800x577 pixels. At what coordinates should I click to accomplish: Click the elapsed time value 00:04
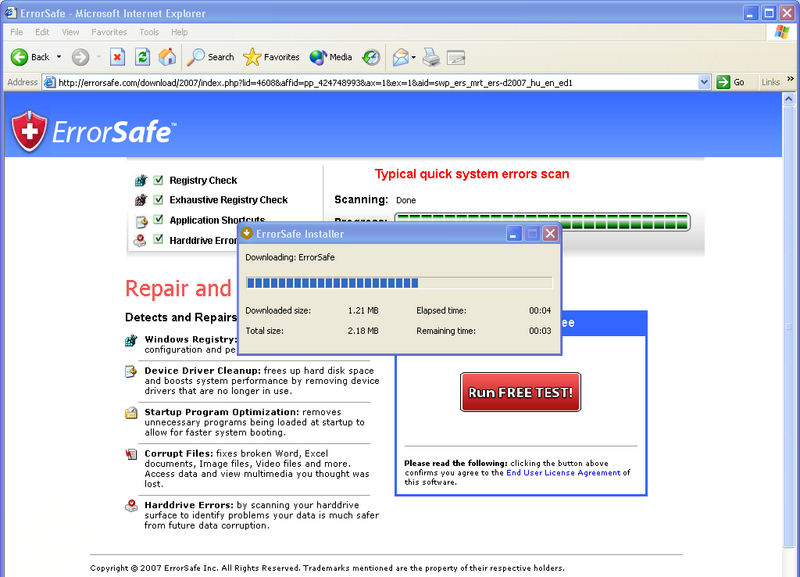click(540, 311)
